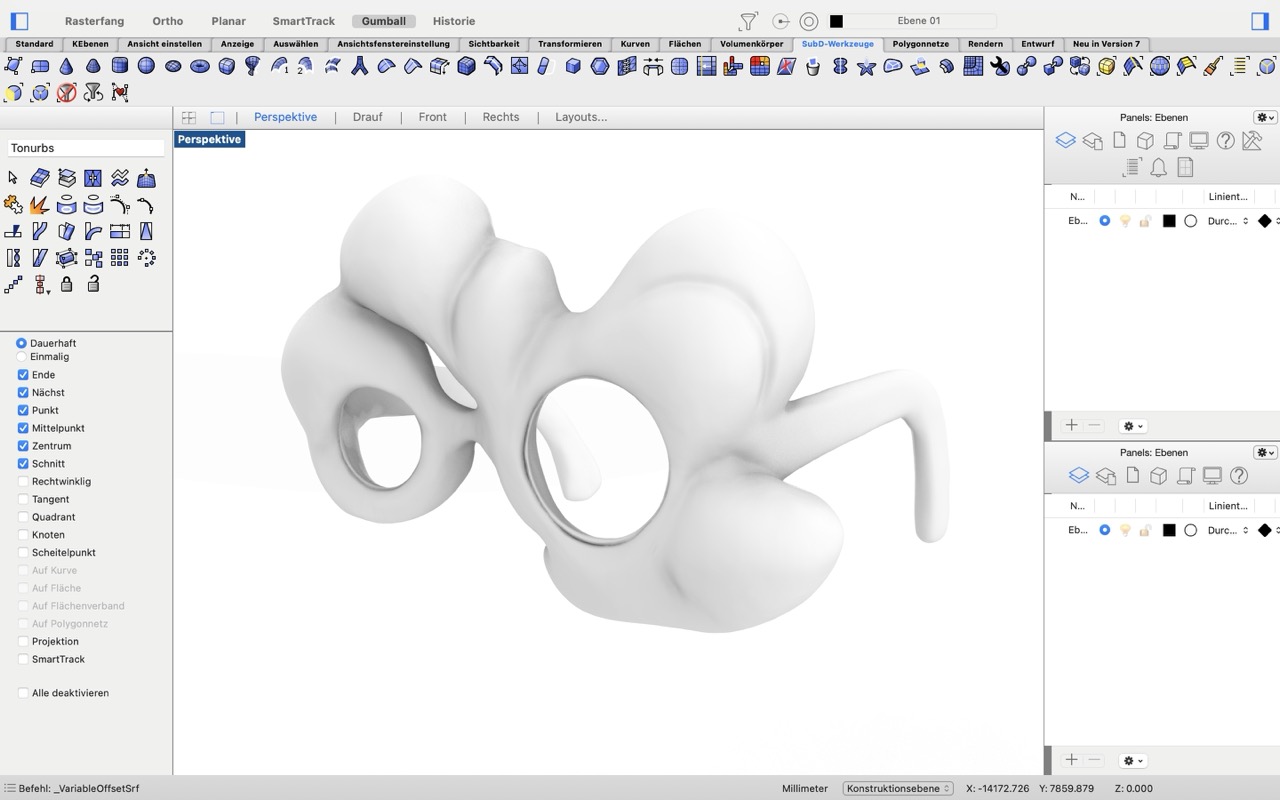Open top panel gear options dropdown

click(x=1265, y=117)
